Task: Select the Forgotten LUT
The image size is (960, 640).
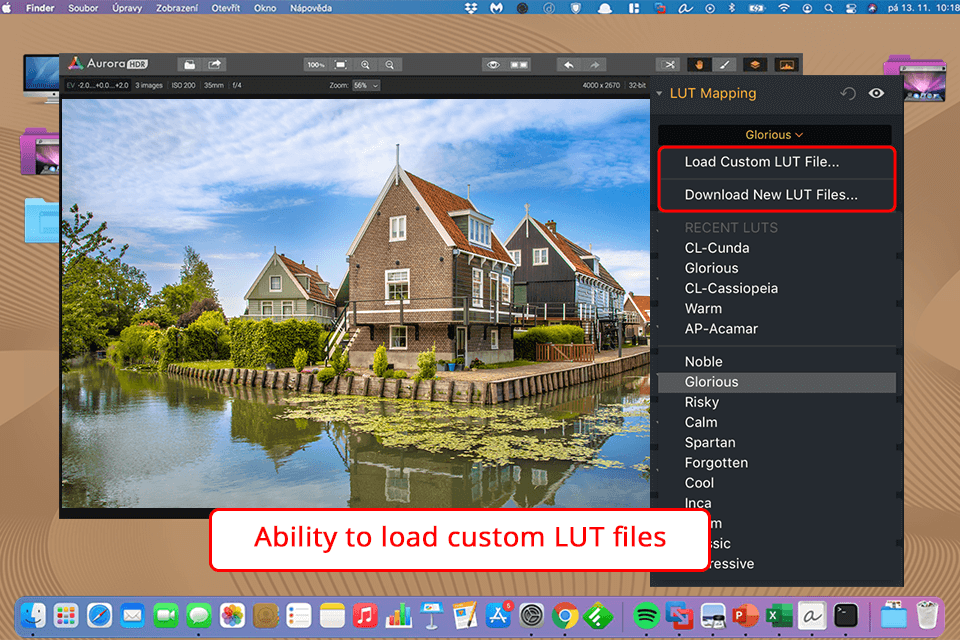Action: click(716, 463)
